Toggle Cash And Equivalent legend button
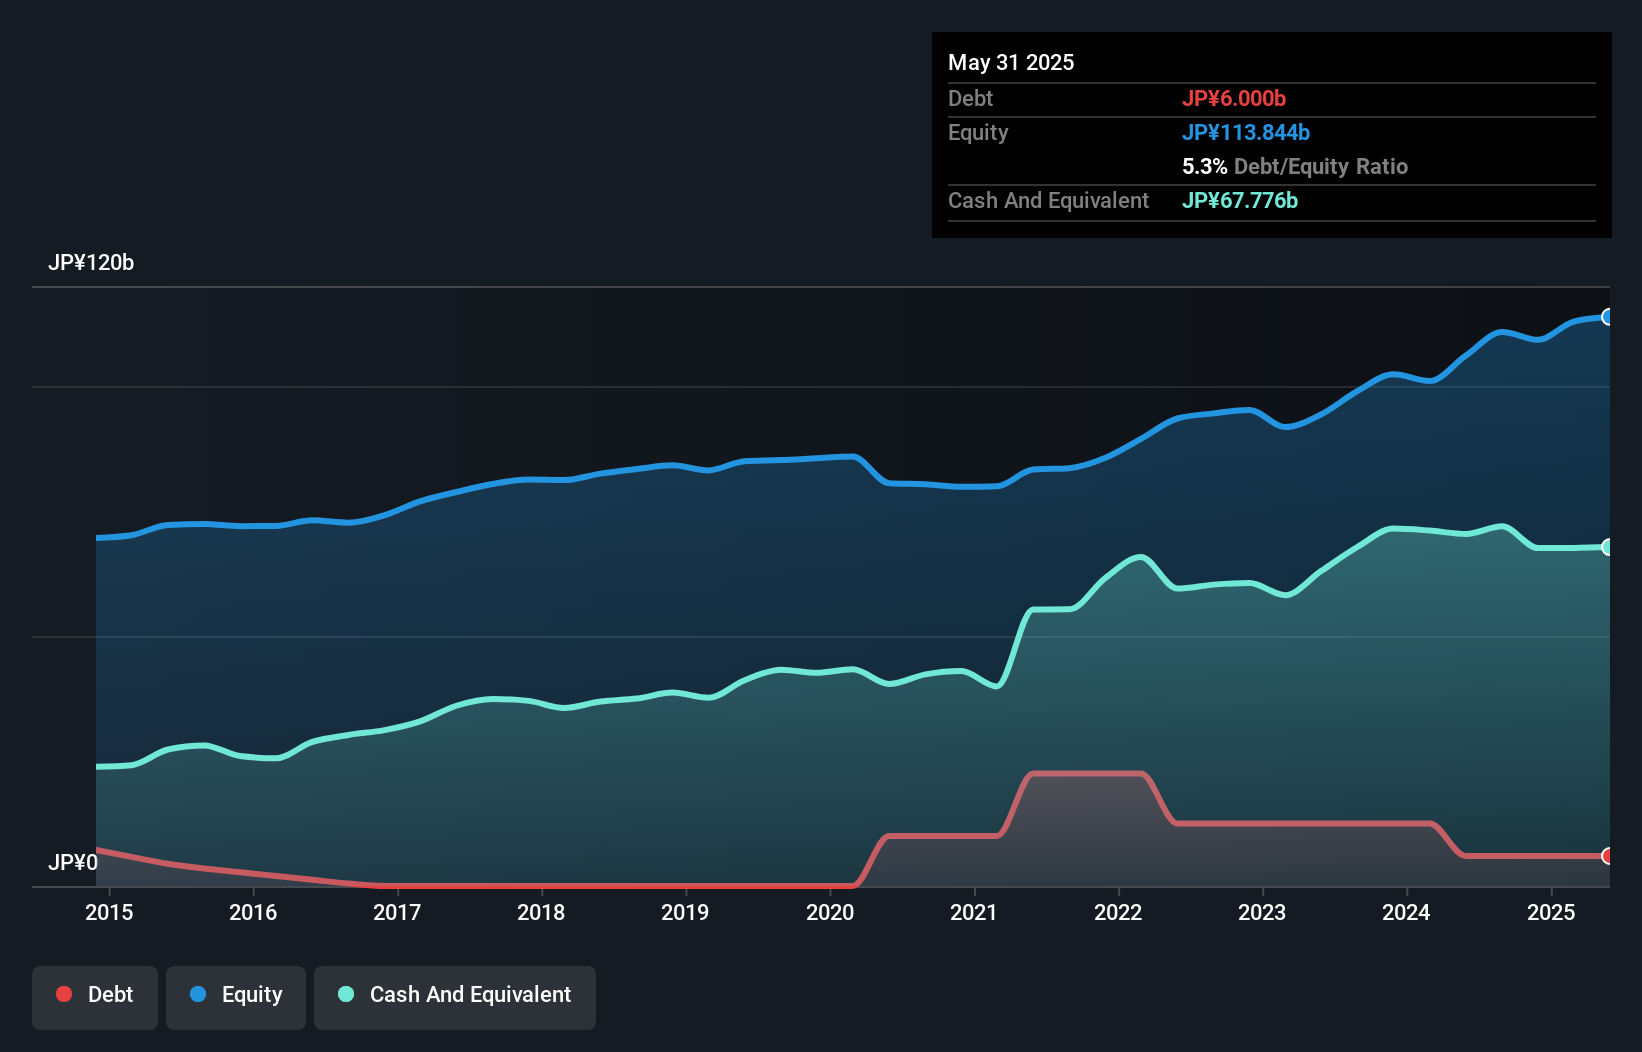This screenshot has width=1642, height=1052. pos(455,996)
